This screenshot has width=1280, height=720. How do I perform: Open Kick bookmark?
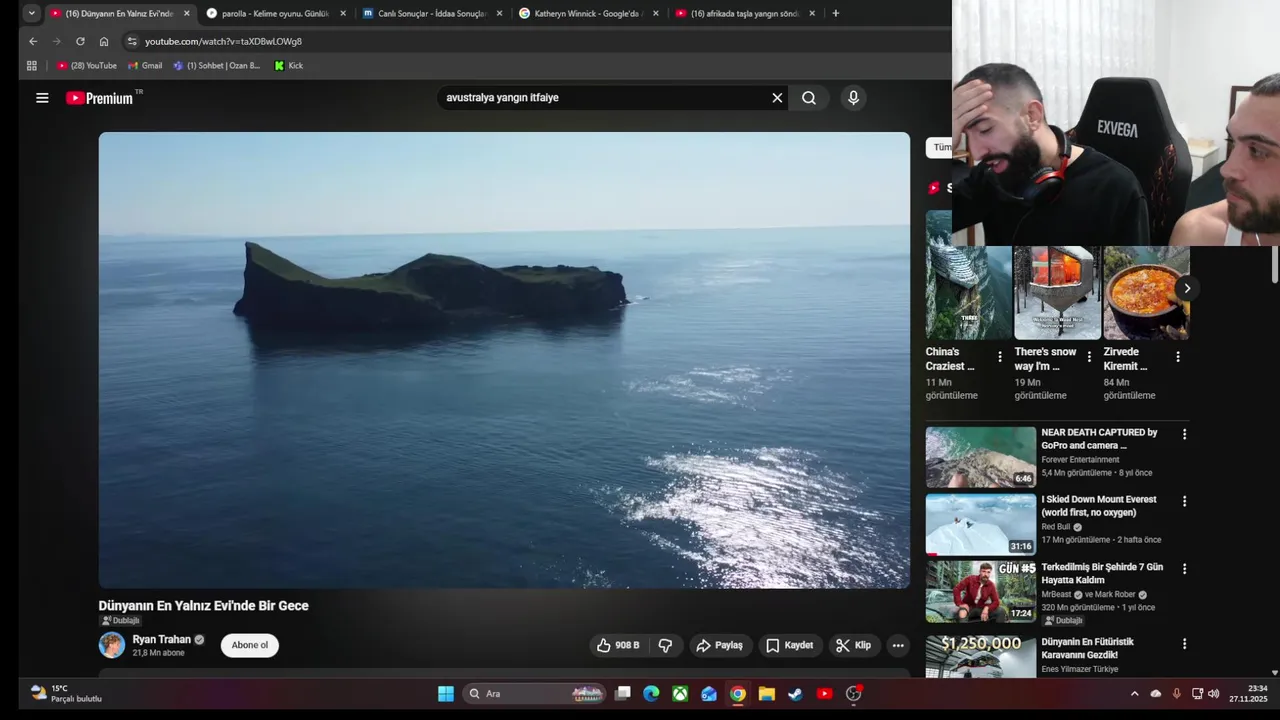point(289,66)
